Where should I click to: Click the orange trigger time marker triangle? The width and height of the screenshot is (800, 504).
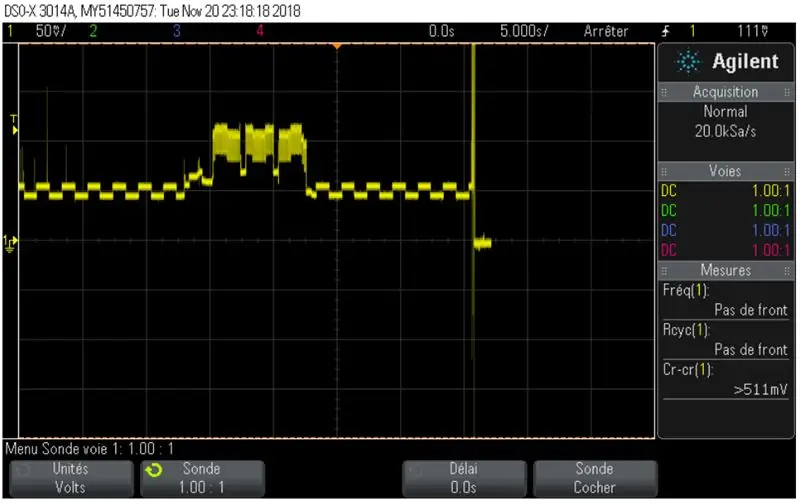coord(337,46)
